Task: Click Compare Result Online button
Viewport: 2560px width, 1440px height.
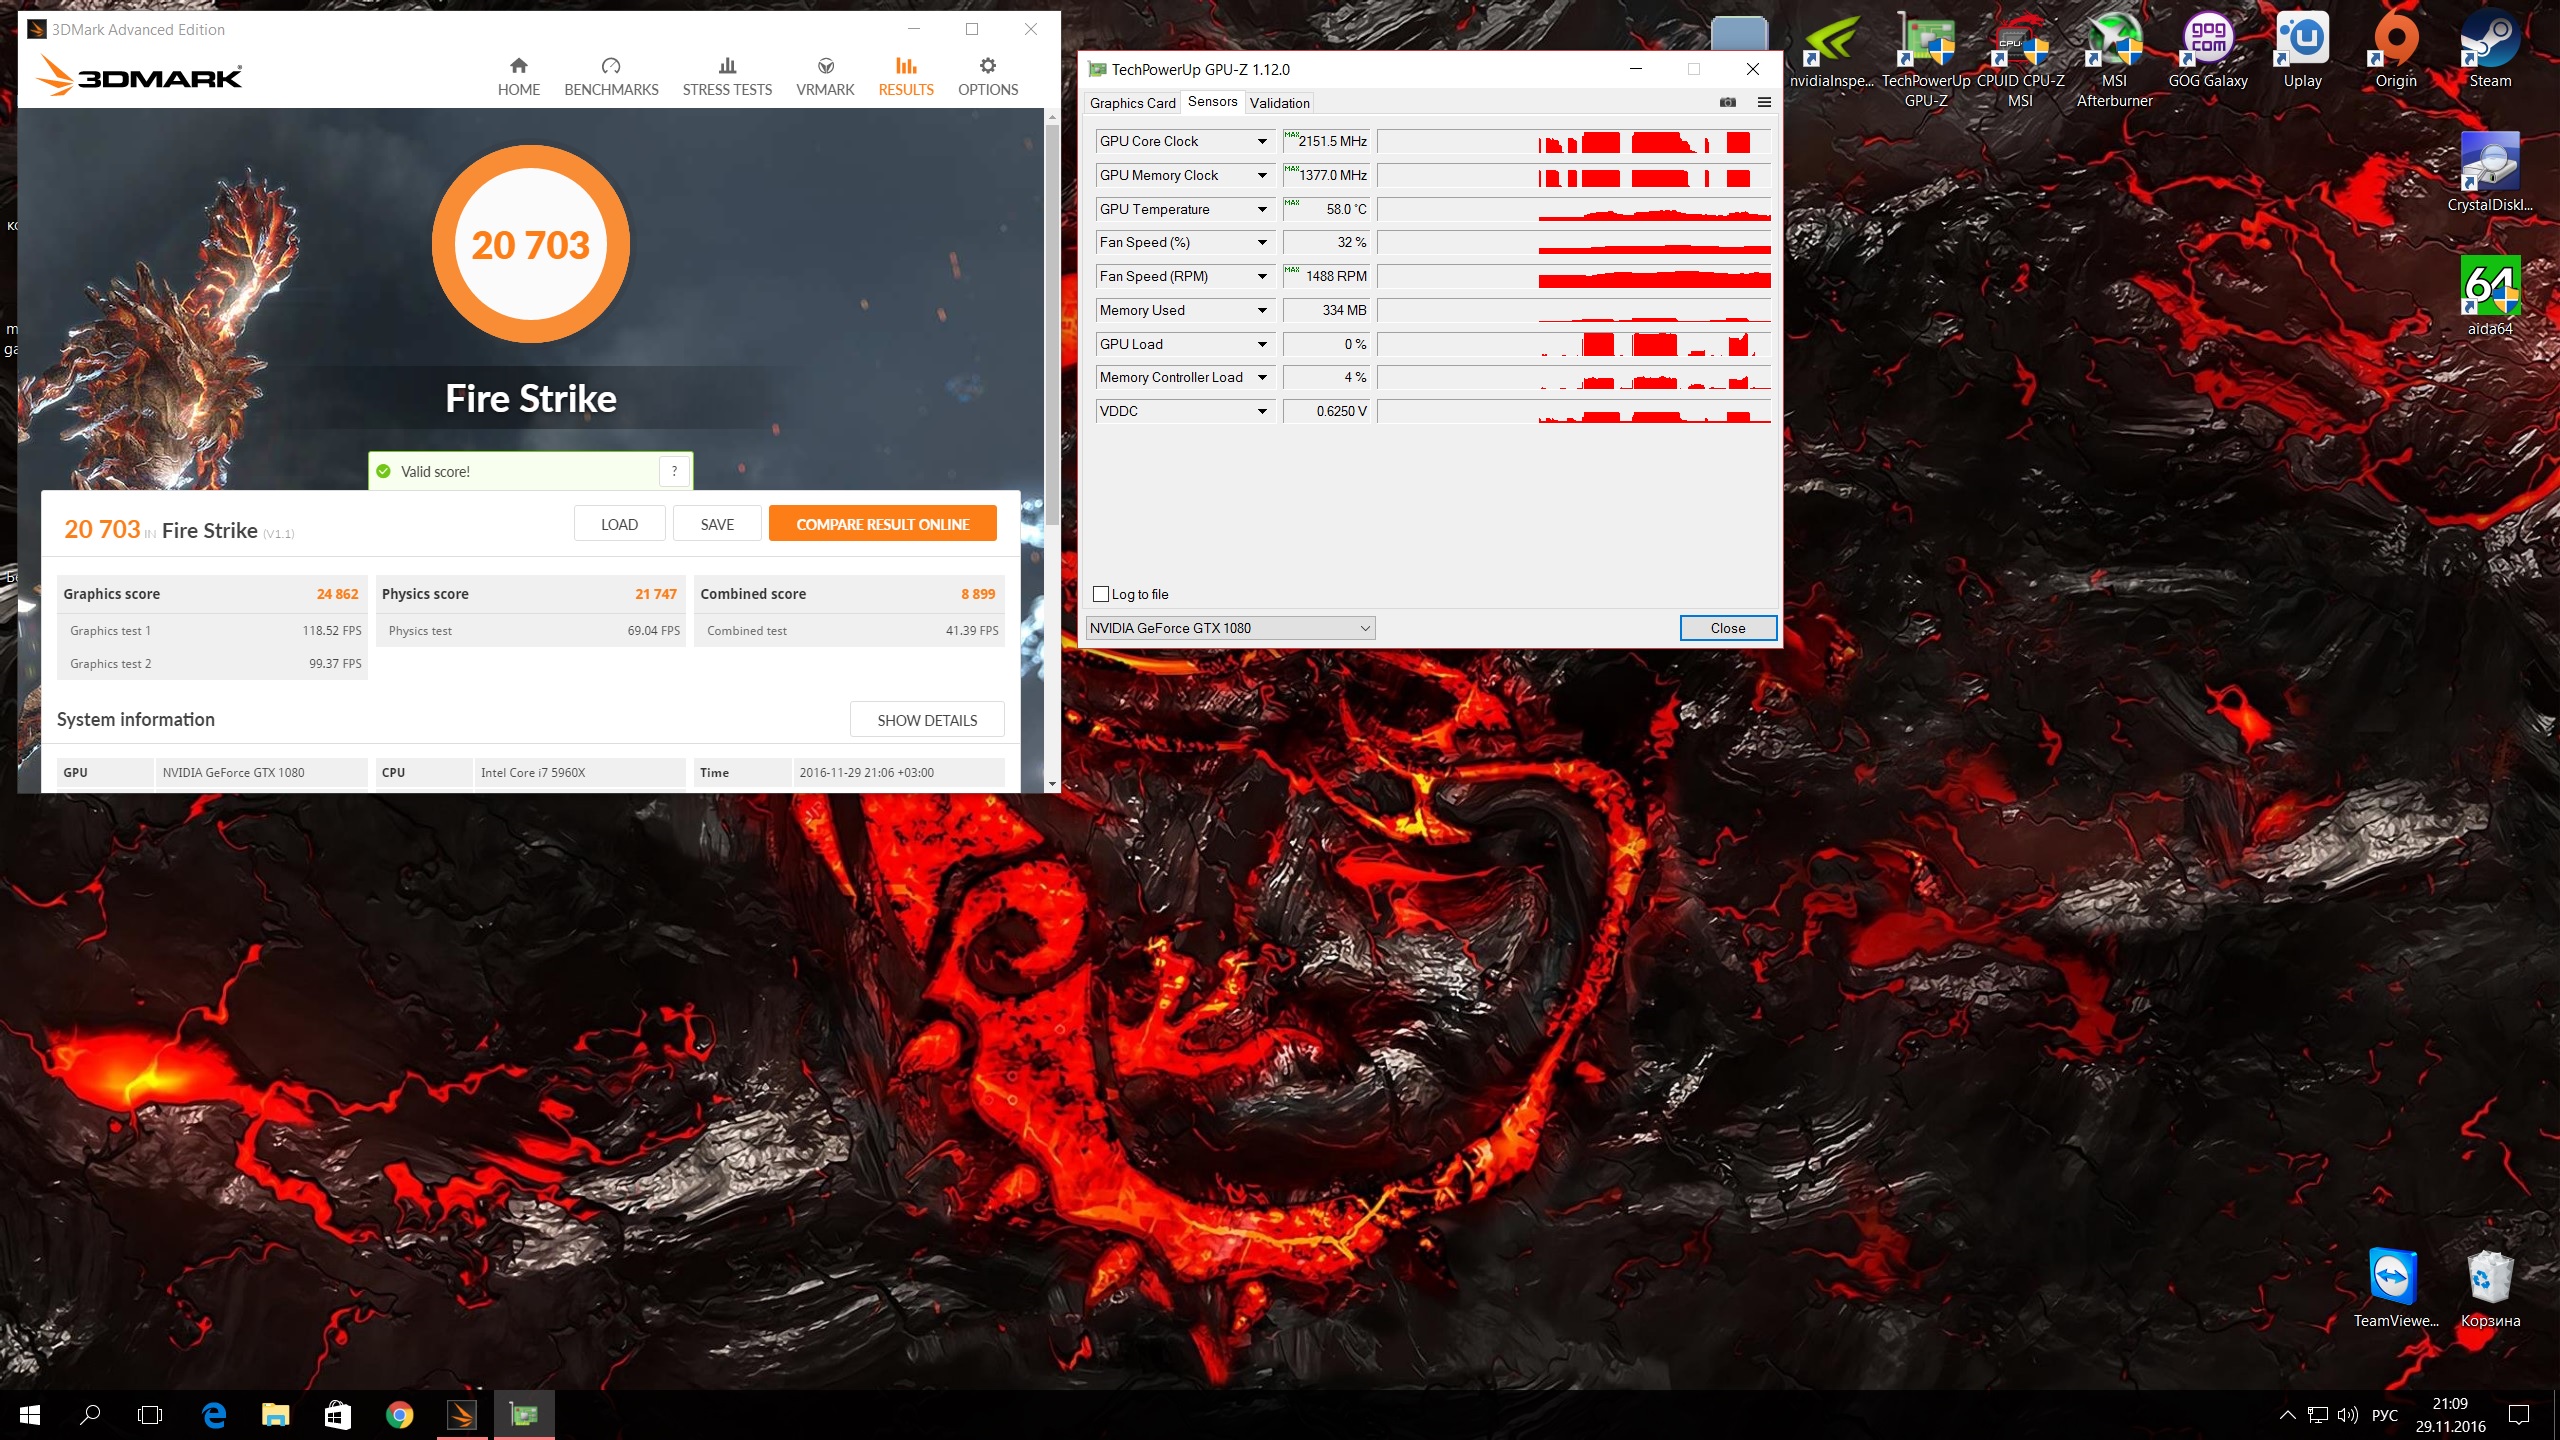Action: [x=882, y=524]
